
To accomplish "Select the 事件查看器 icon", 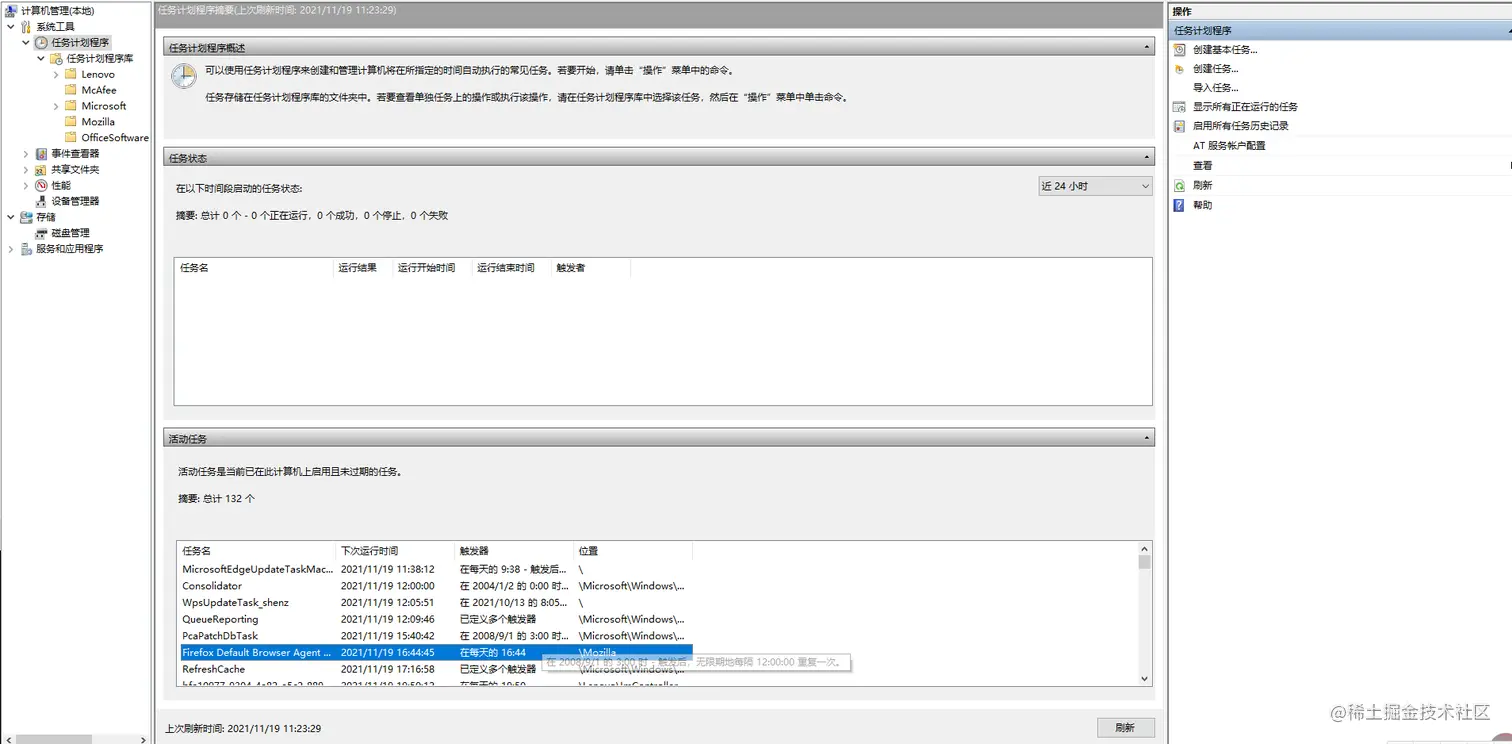I will click(41, 154).
